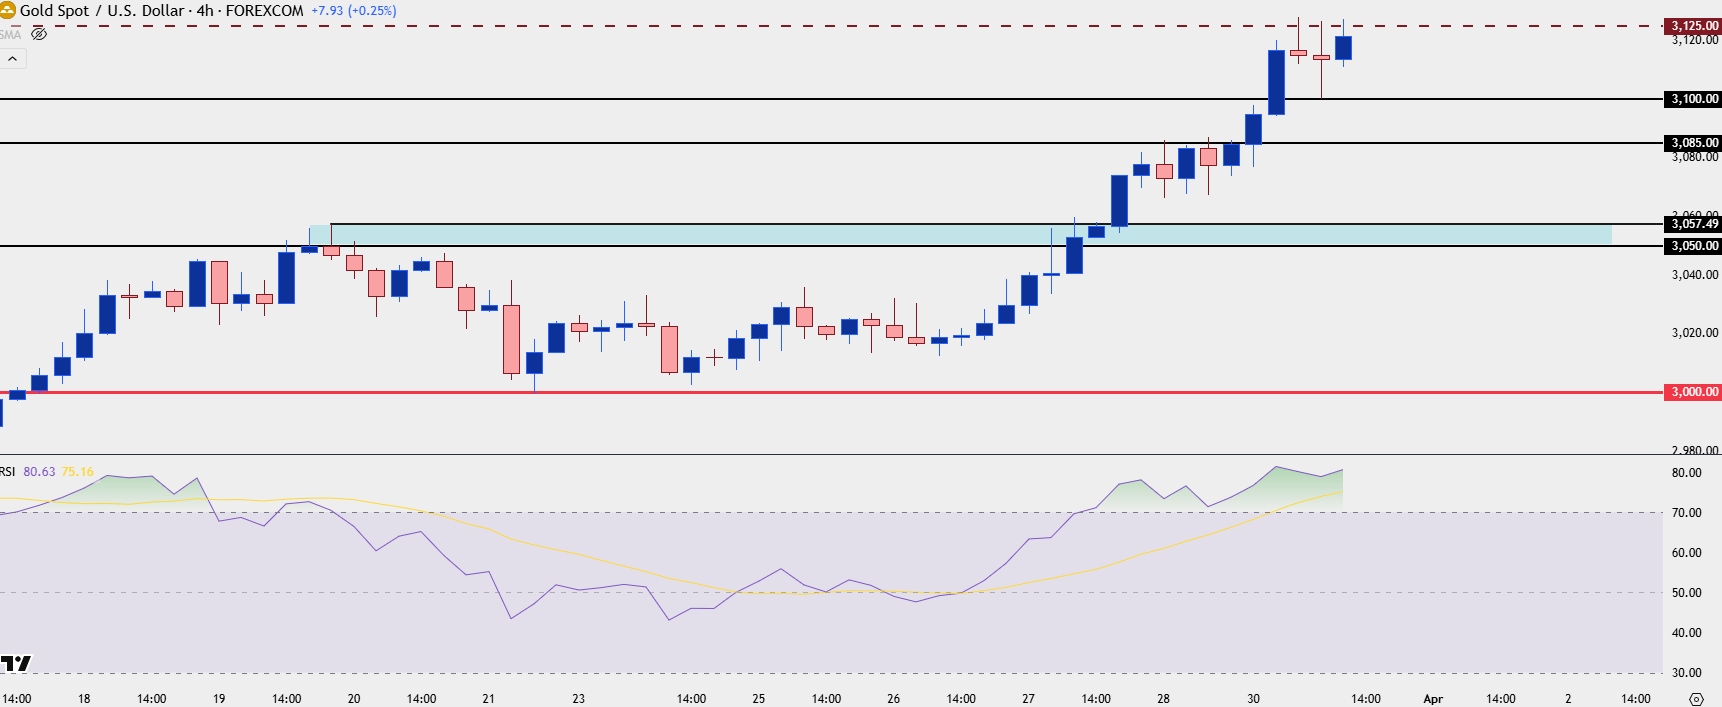Click the +7.93 (+0.25%) price change
Viewport: 1722px width, 707px height.
pos(354,11)
